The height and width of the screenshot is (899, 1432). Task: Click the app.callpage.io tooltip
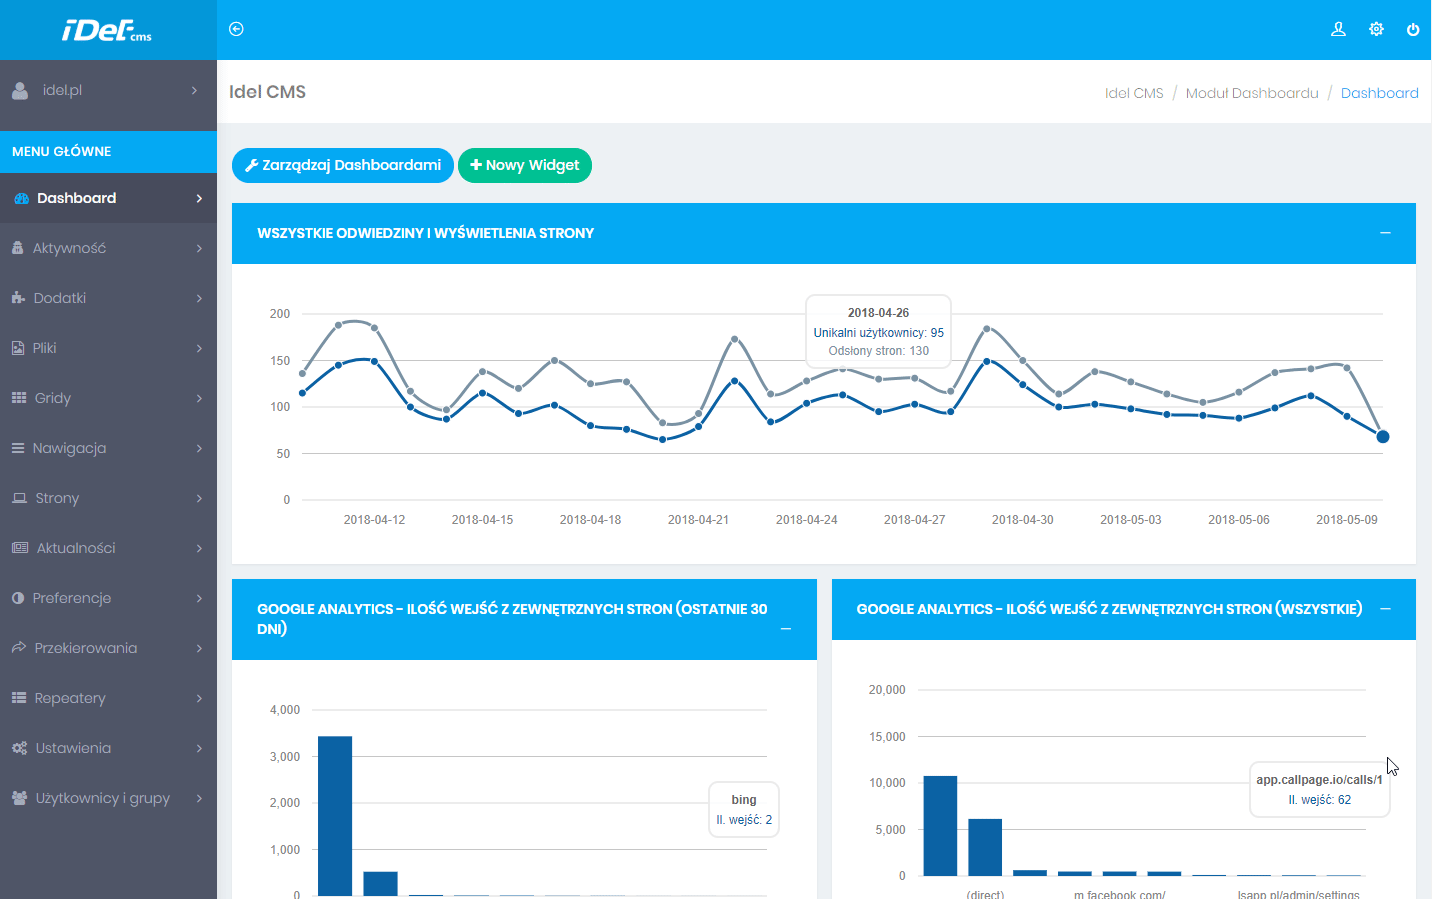pos(1319,790)
